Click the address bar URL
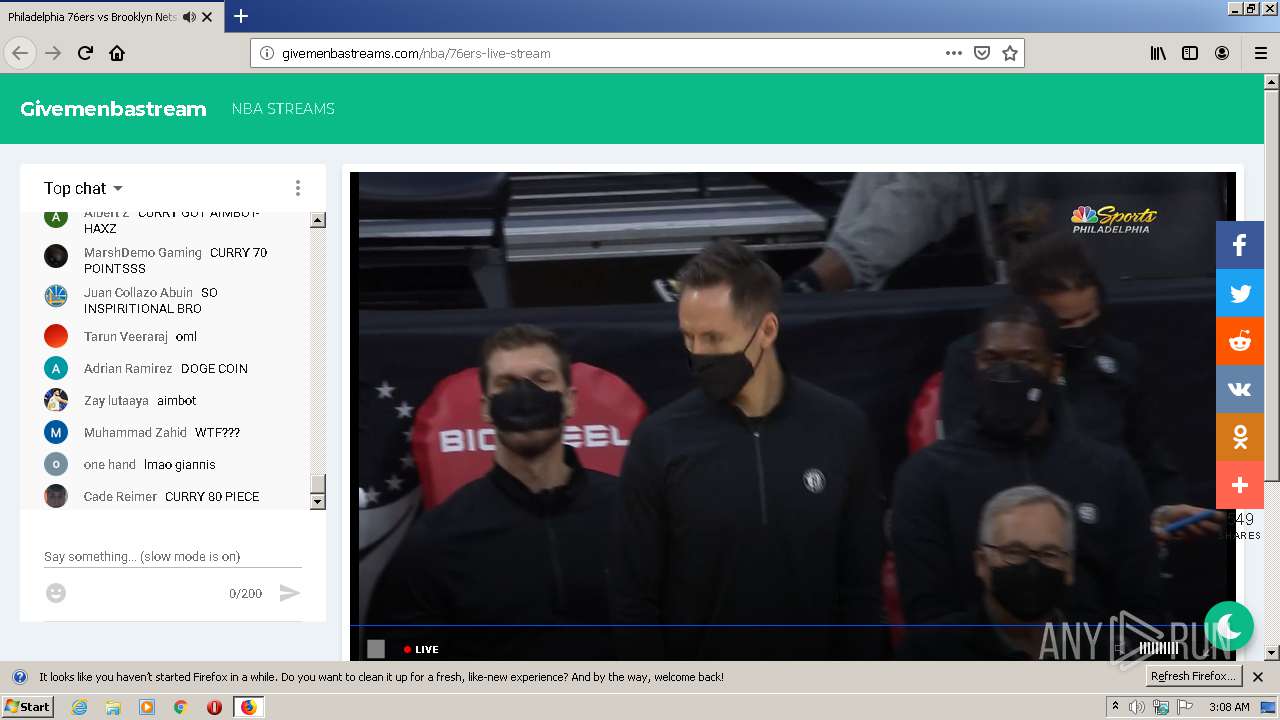This screenshot has width=1280, height=720. (416, 53)
